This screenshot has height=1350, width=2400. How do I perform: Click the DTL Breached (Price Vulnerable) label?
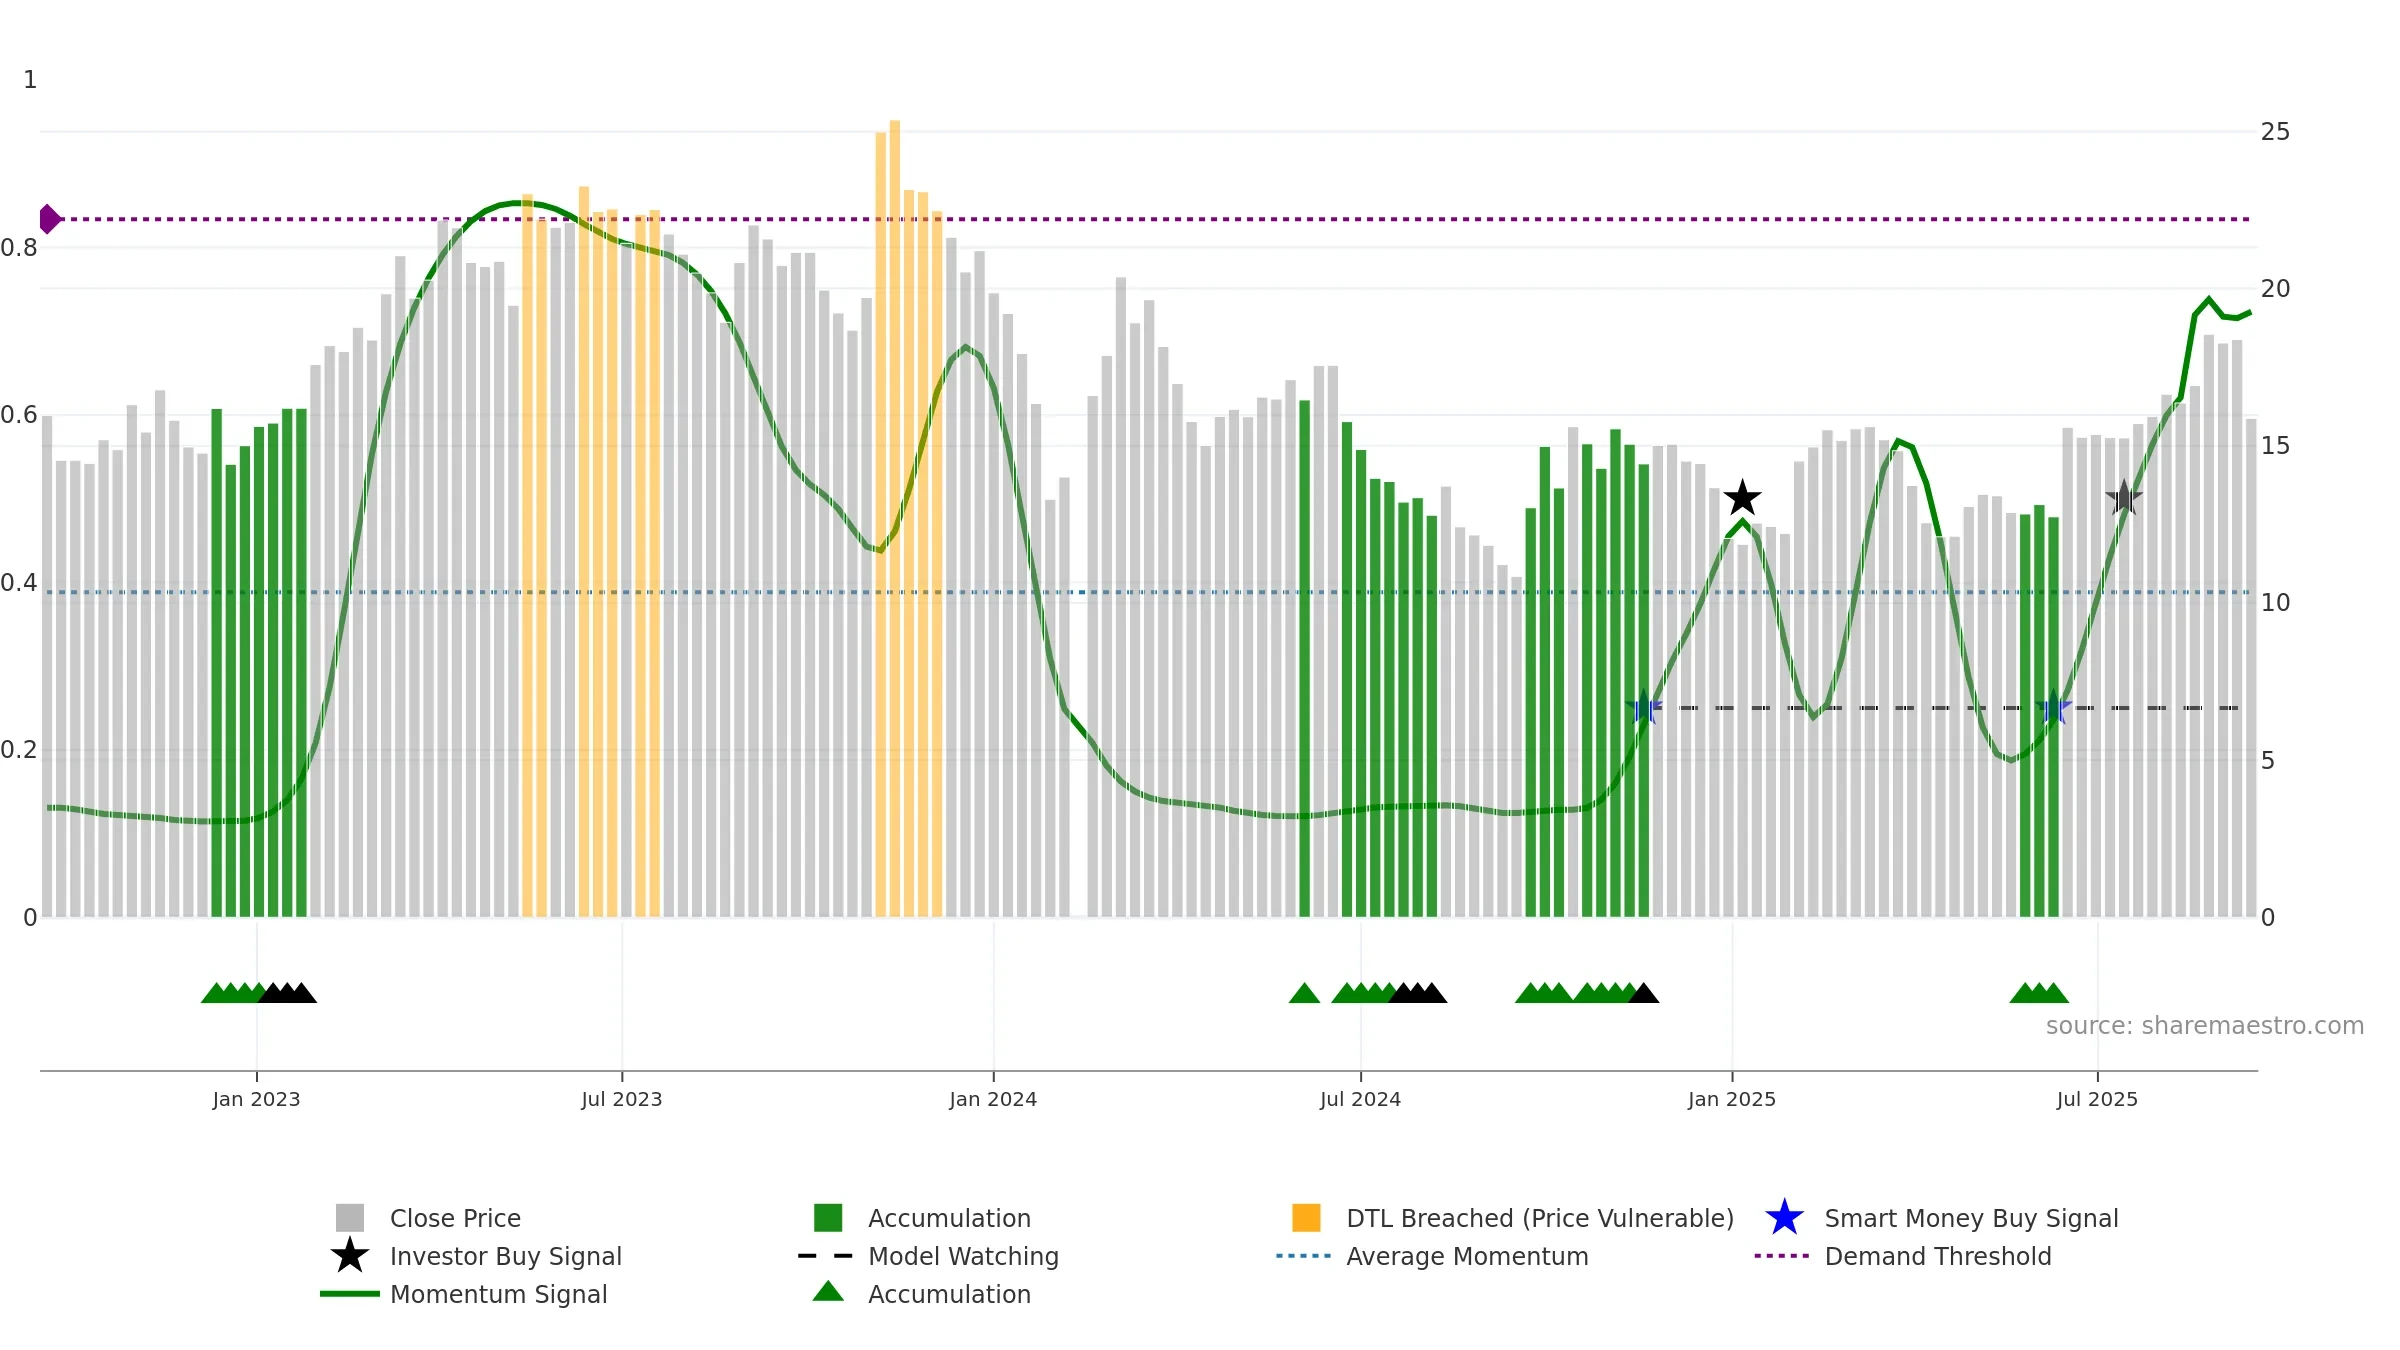[1540, 1218]
